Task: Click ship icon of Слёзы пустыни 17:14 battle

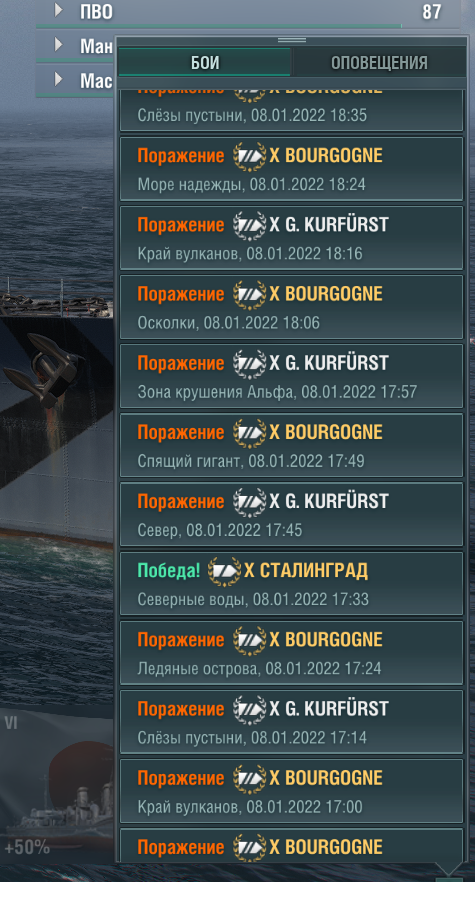Action: [250, 708]
